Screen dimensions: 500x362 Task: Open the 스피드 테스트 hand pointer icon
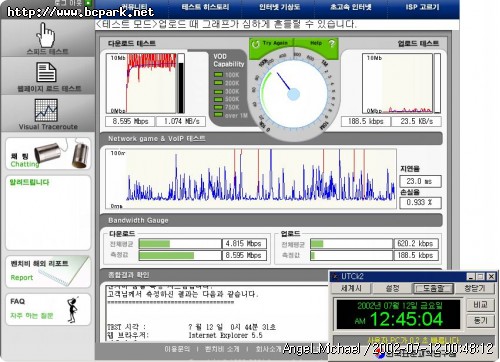pos(46,35)
